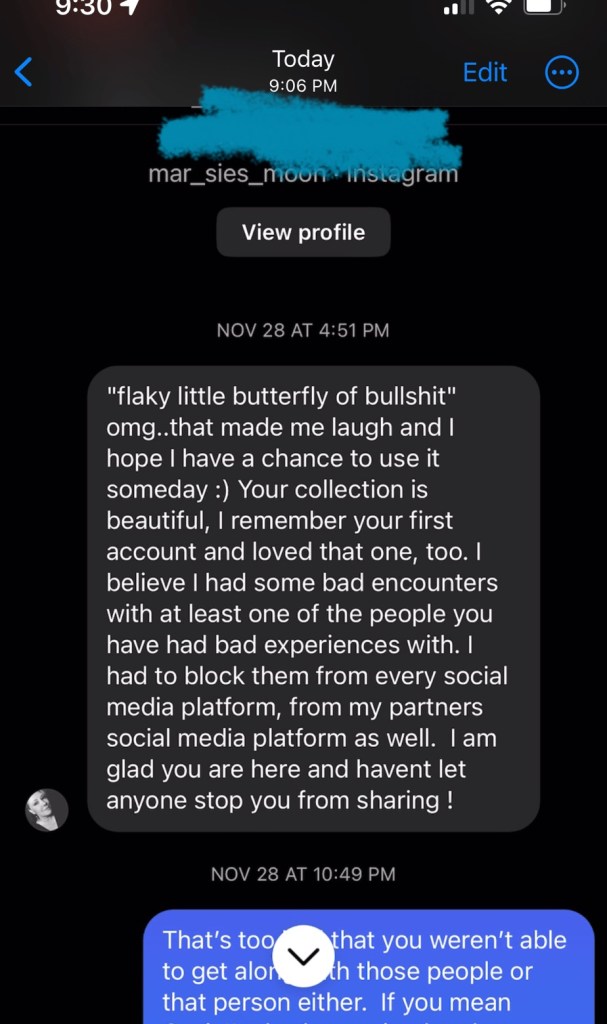Tap the Edit button
The height and width of the screenshot is (1024, 607).
(x=485, y=72)
